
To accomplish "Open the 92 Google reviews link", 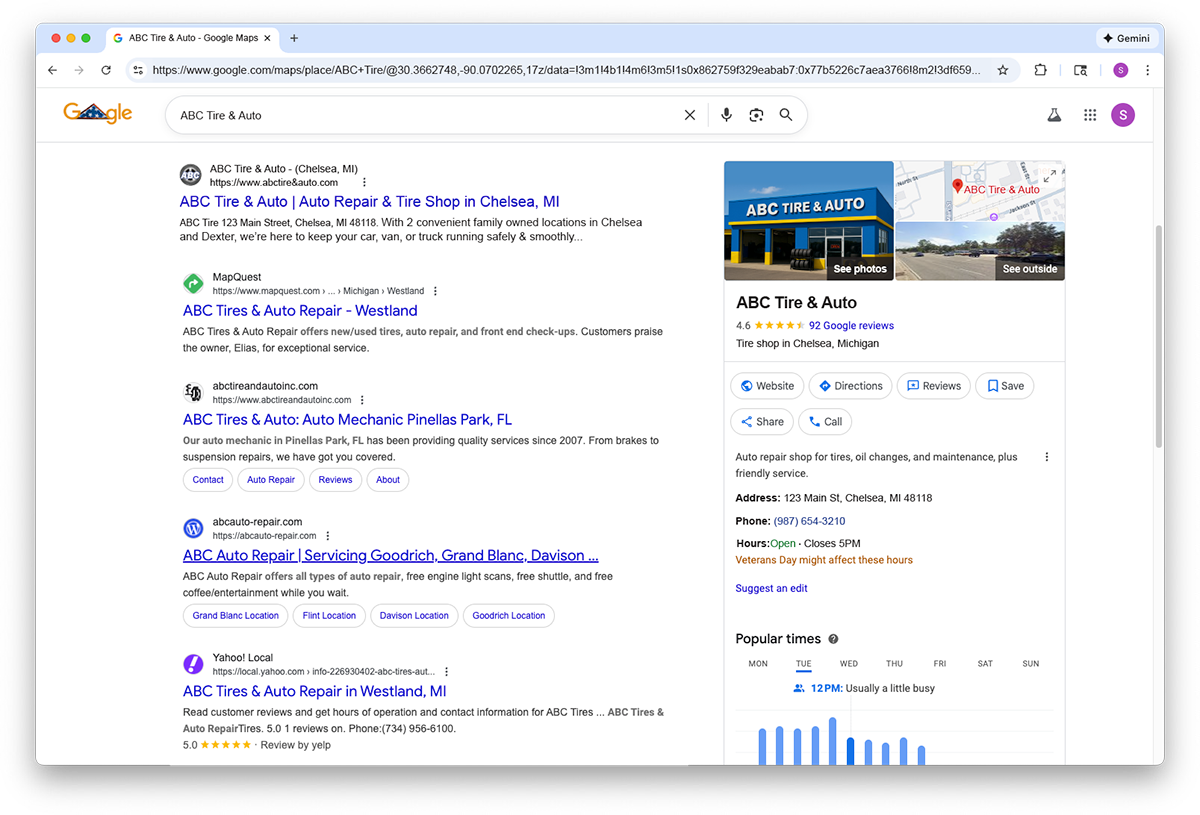I will [x=851, y=325].
